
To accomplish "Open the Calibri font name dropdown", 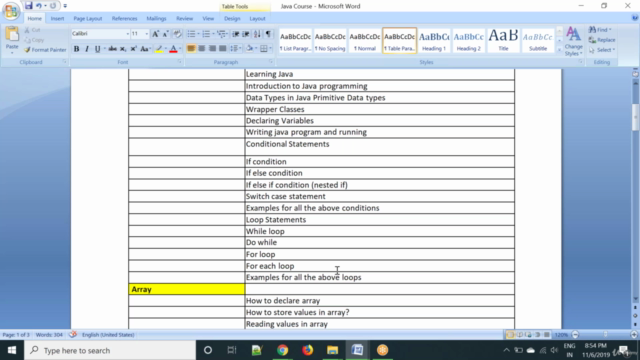I will (x=127, y=34).
